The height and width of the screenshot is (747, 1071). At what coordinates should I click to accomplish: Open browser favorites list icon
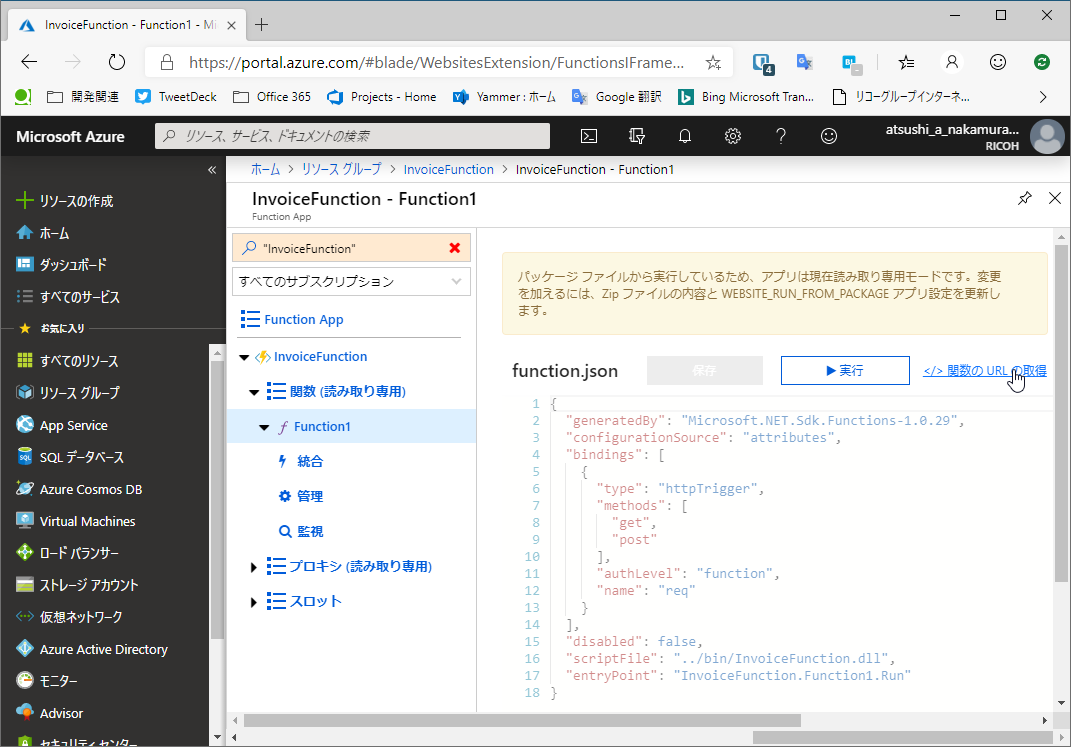pos(906,62)
